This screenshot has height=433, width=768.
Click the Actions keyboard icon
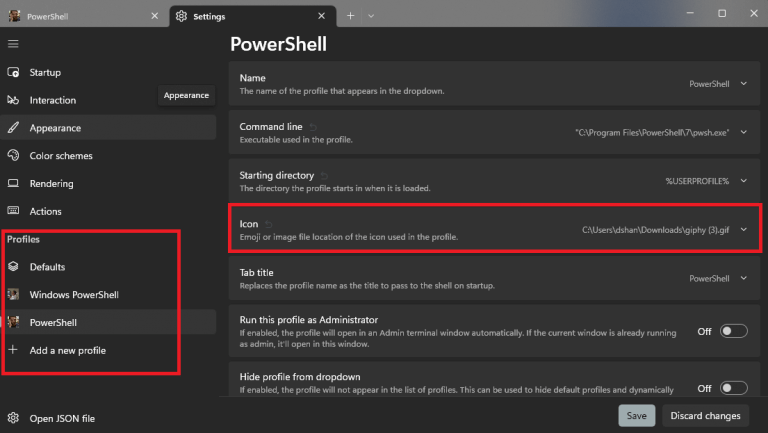click(x=13, y=211)
